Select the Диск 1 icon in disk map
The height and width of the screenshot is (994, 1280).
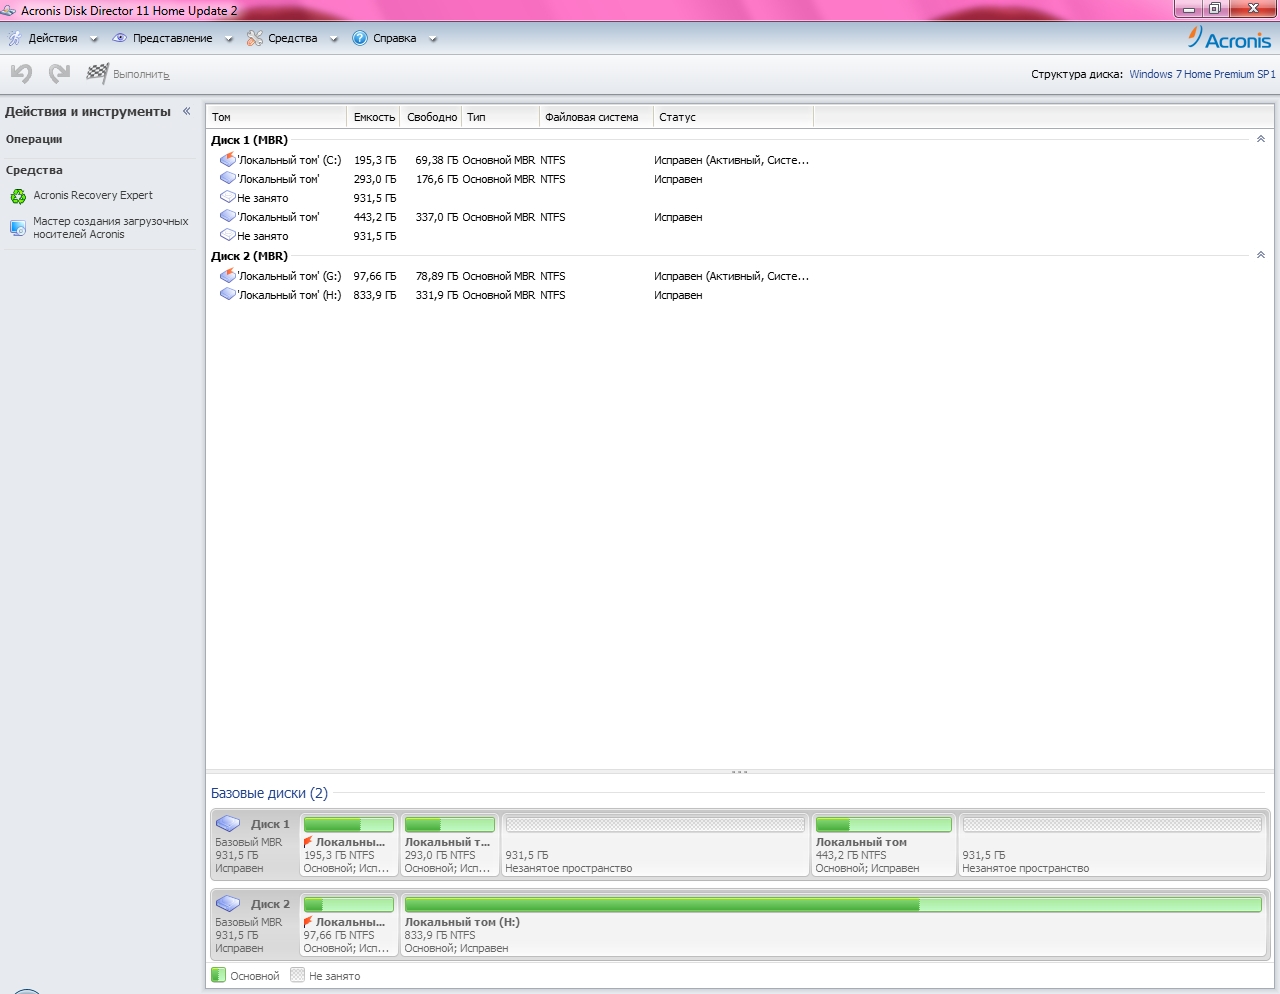tap(228, 824)
